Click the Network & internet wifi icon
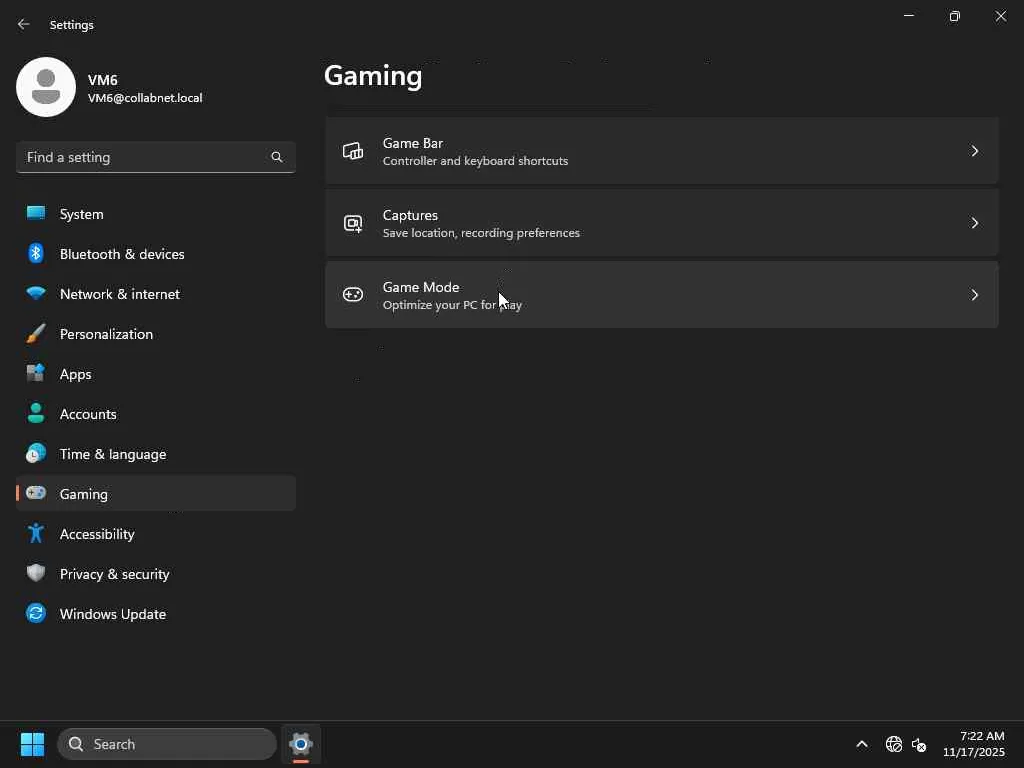Viewport: 1024px width, 768px height. point(36,294)
